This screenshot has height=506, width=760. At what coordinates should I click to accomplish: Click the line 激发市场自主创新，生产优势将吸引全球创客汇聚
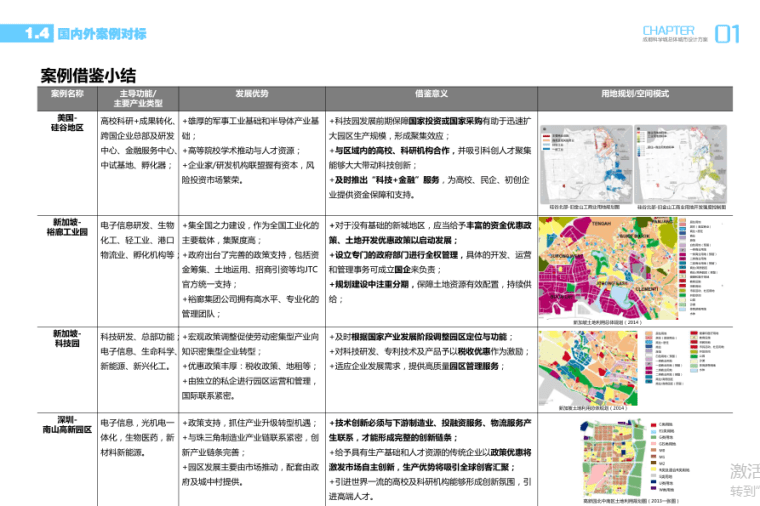[x=421, y=467]
